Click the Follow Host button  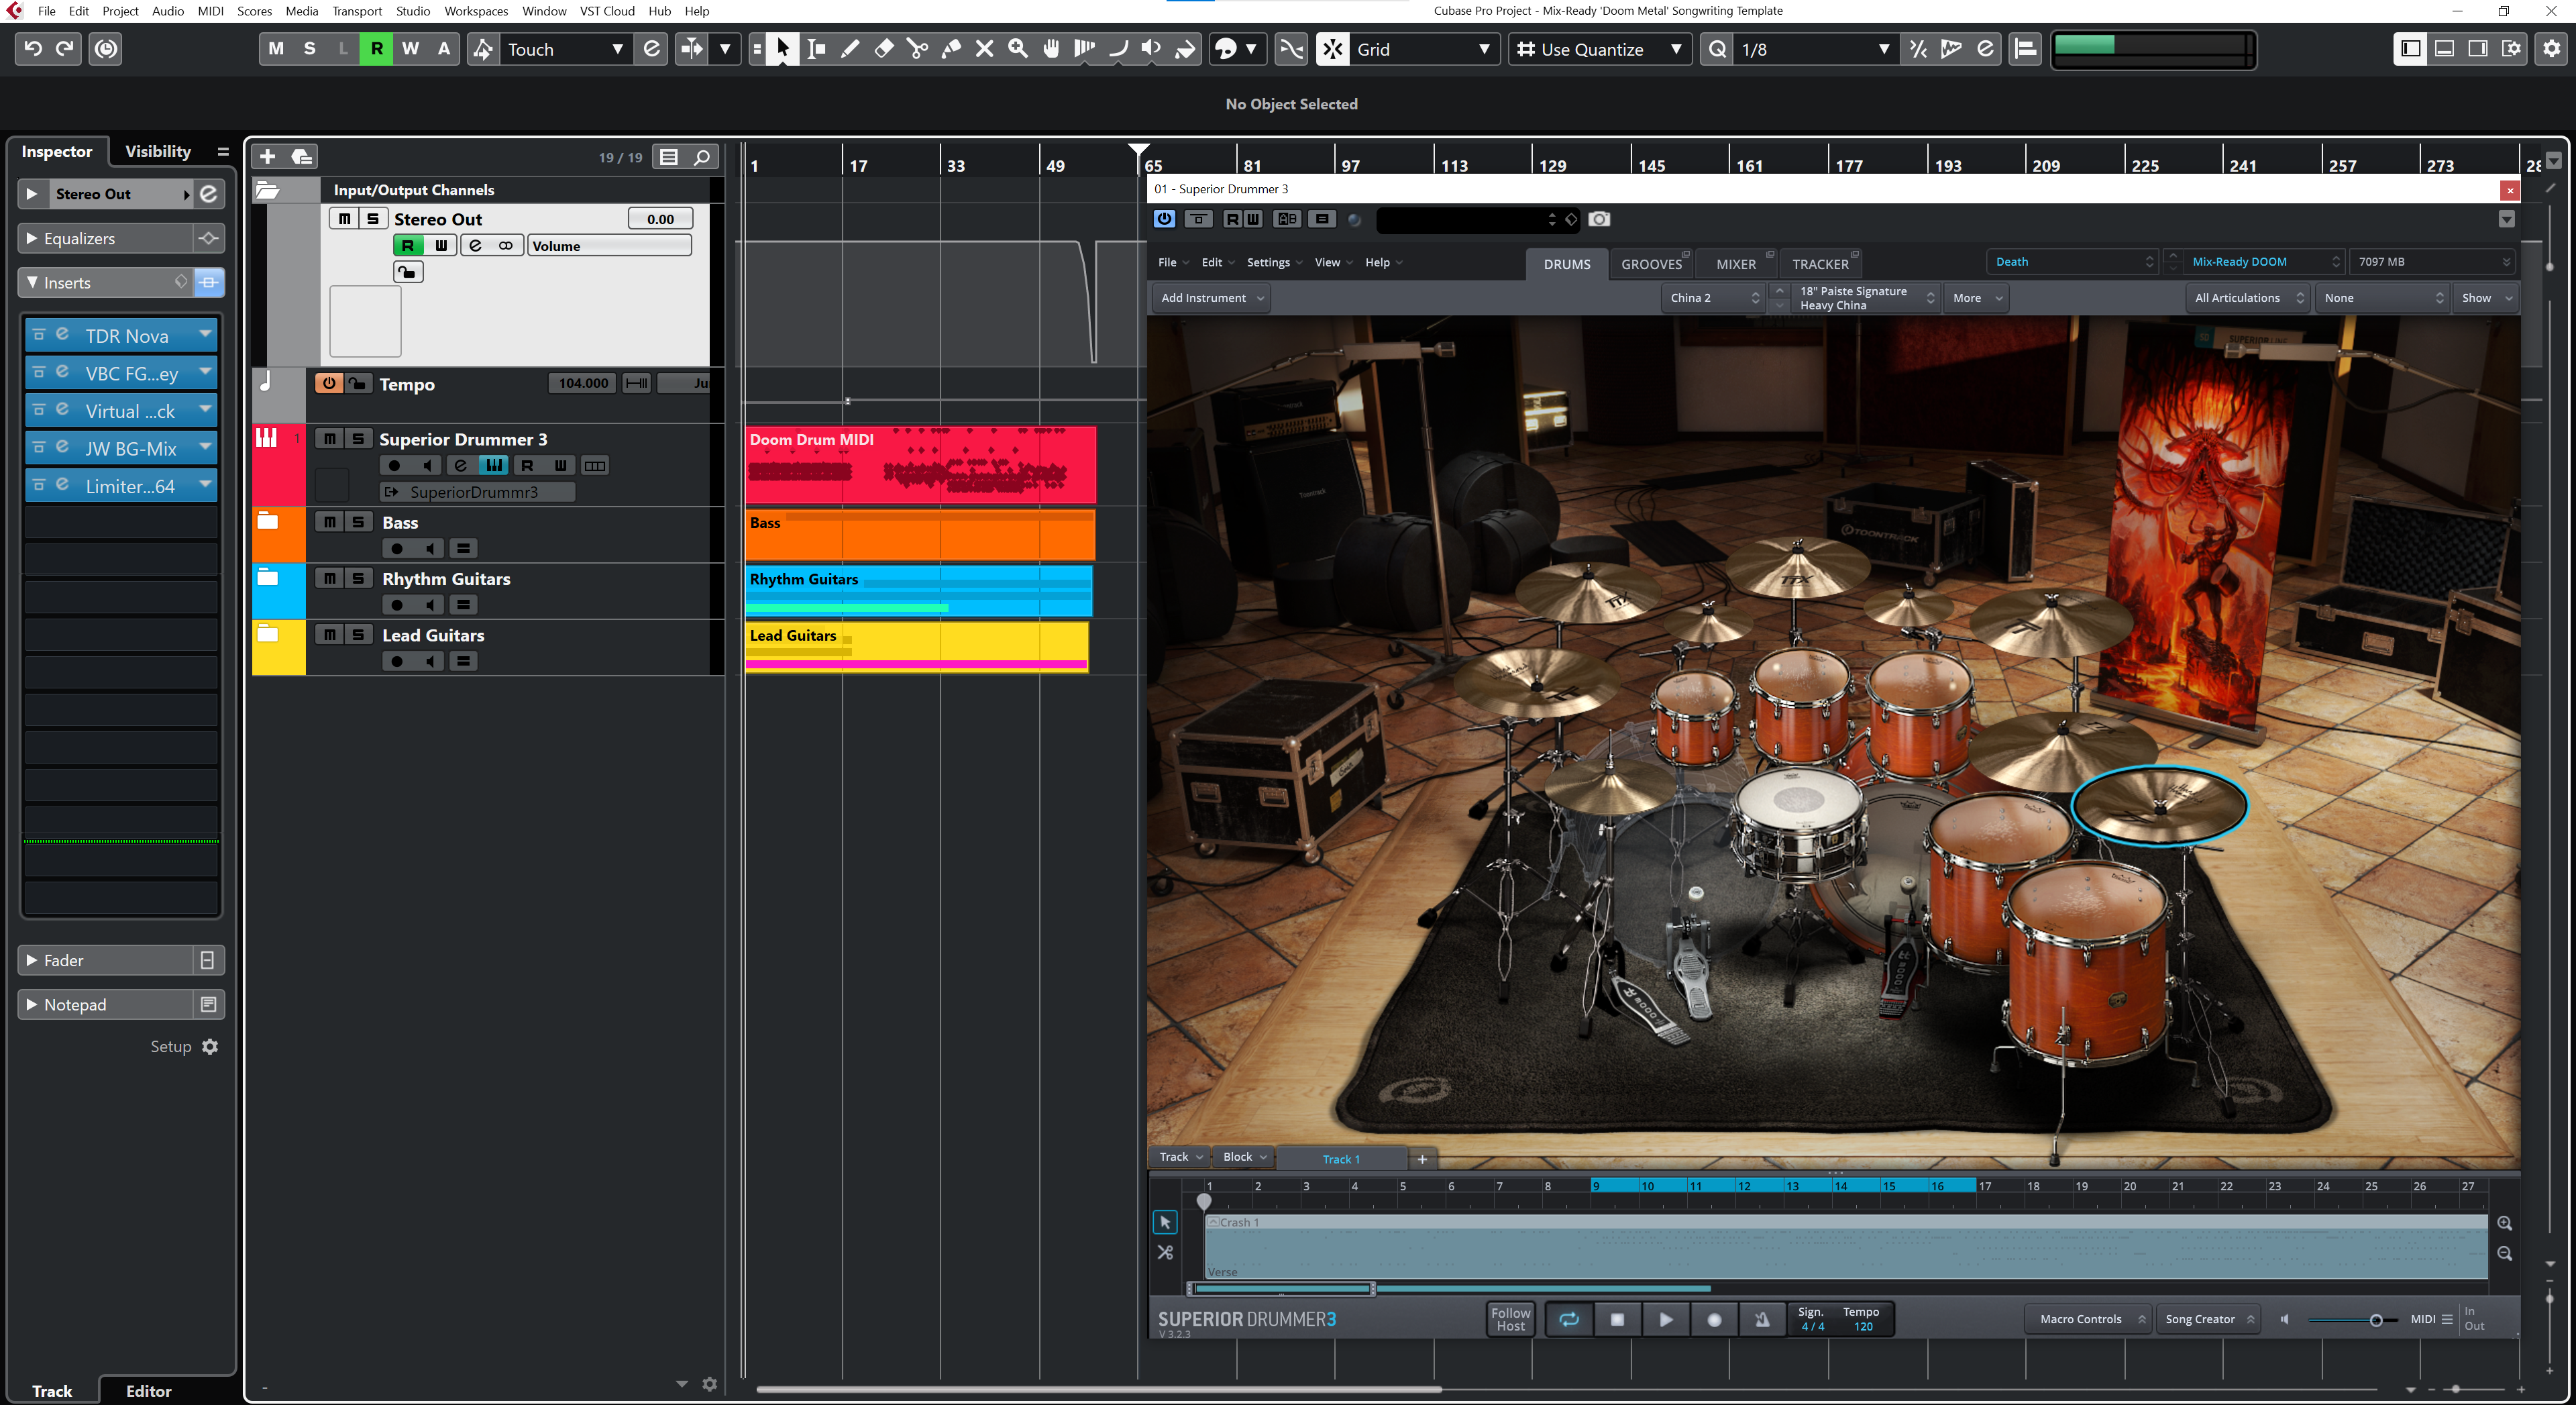[x=1510, y=1319]
